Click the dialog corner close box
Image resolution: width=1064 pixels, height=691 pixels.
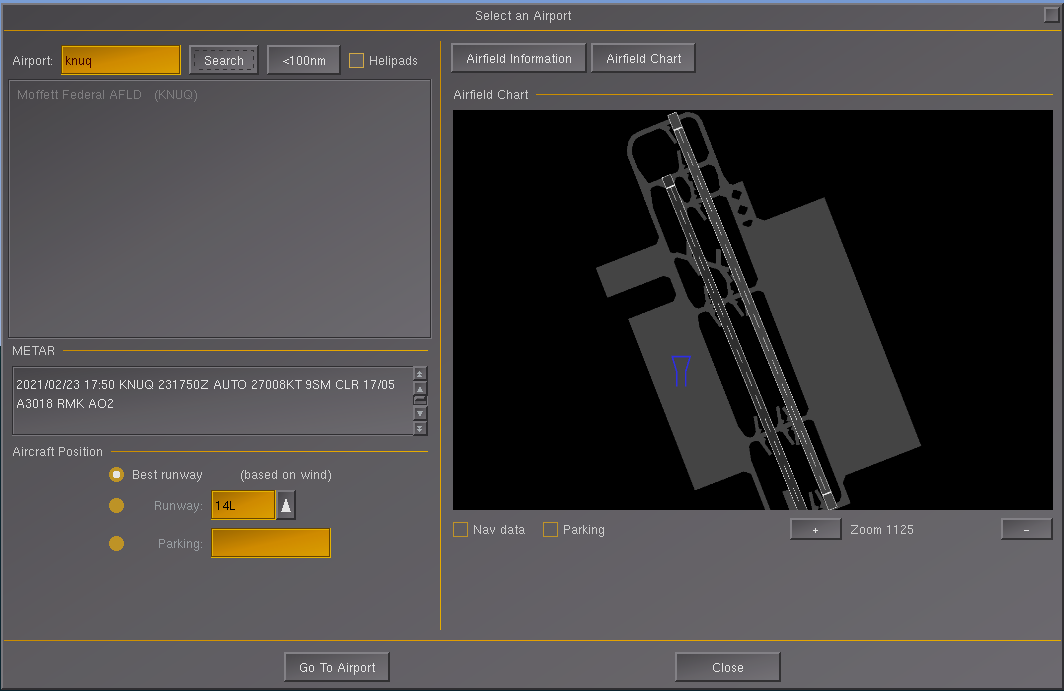(x=1051, y=14)
